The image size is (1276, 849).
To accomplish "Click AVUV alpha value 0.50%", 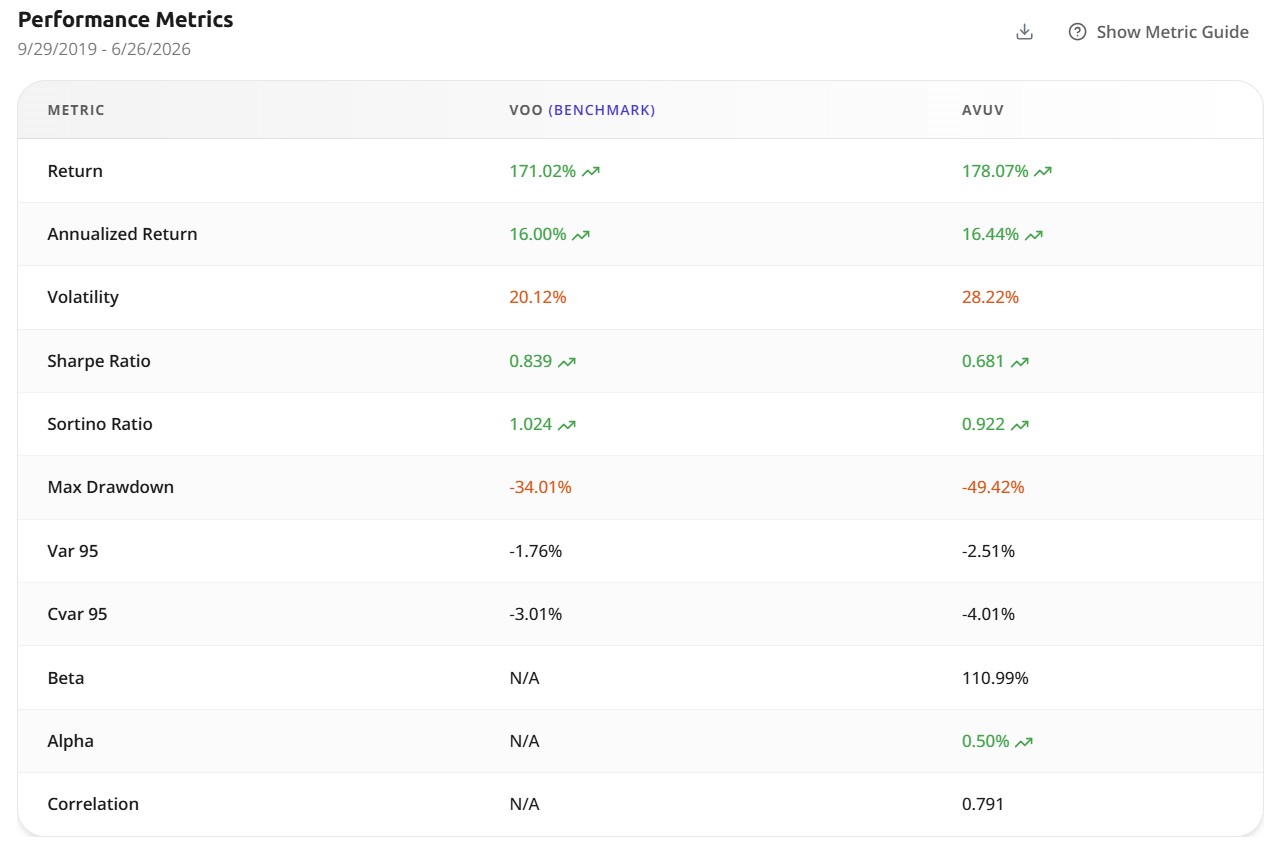I will 986,741.
